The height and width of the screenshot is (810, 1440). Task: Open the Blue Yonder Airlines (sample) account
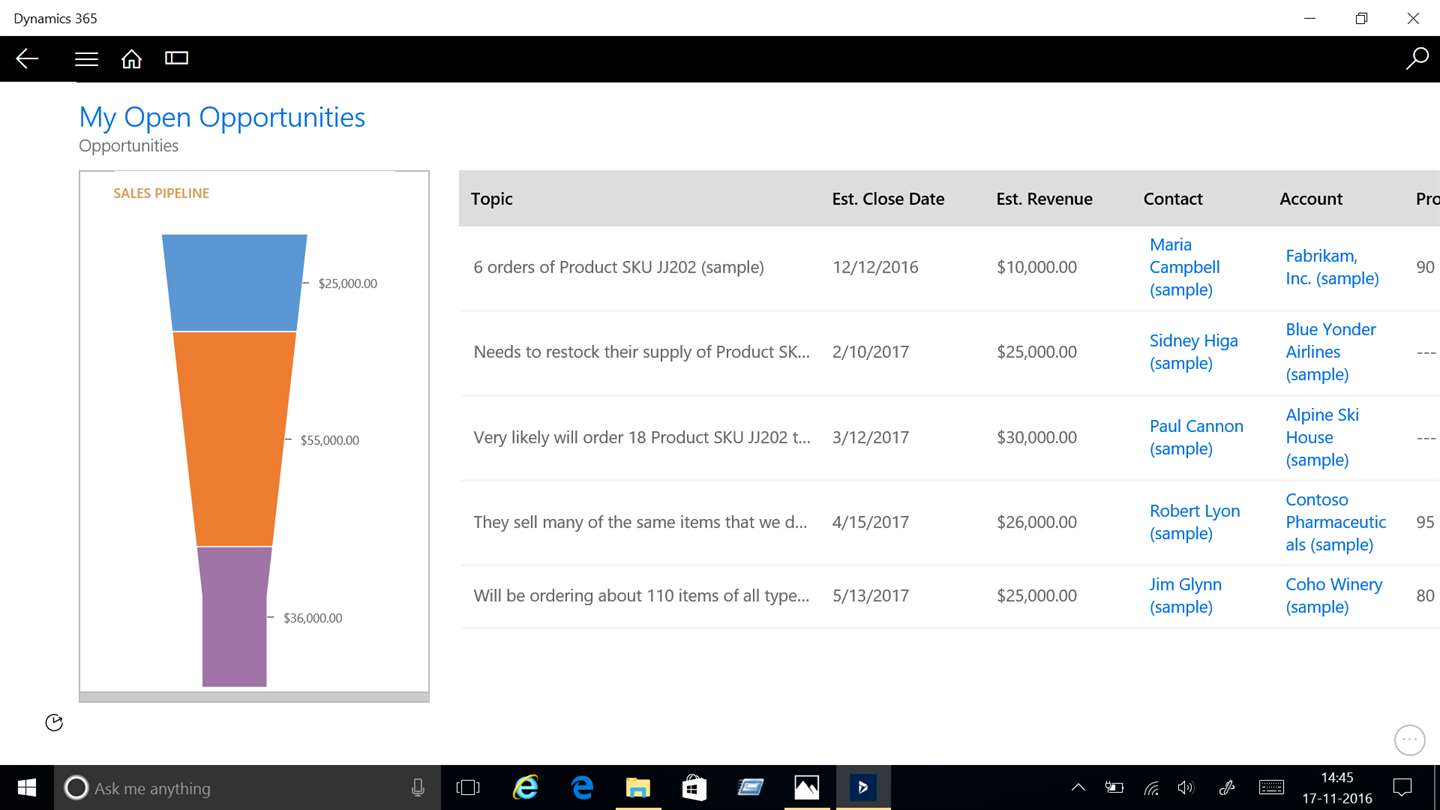tap(1331, 352)
